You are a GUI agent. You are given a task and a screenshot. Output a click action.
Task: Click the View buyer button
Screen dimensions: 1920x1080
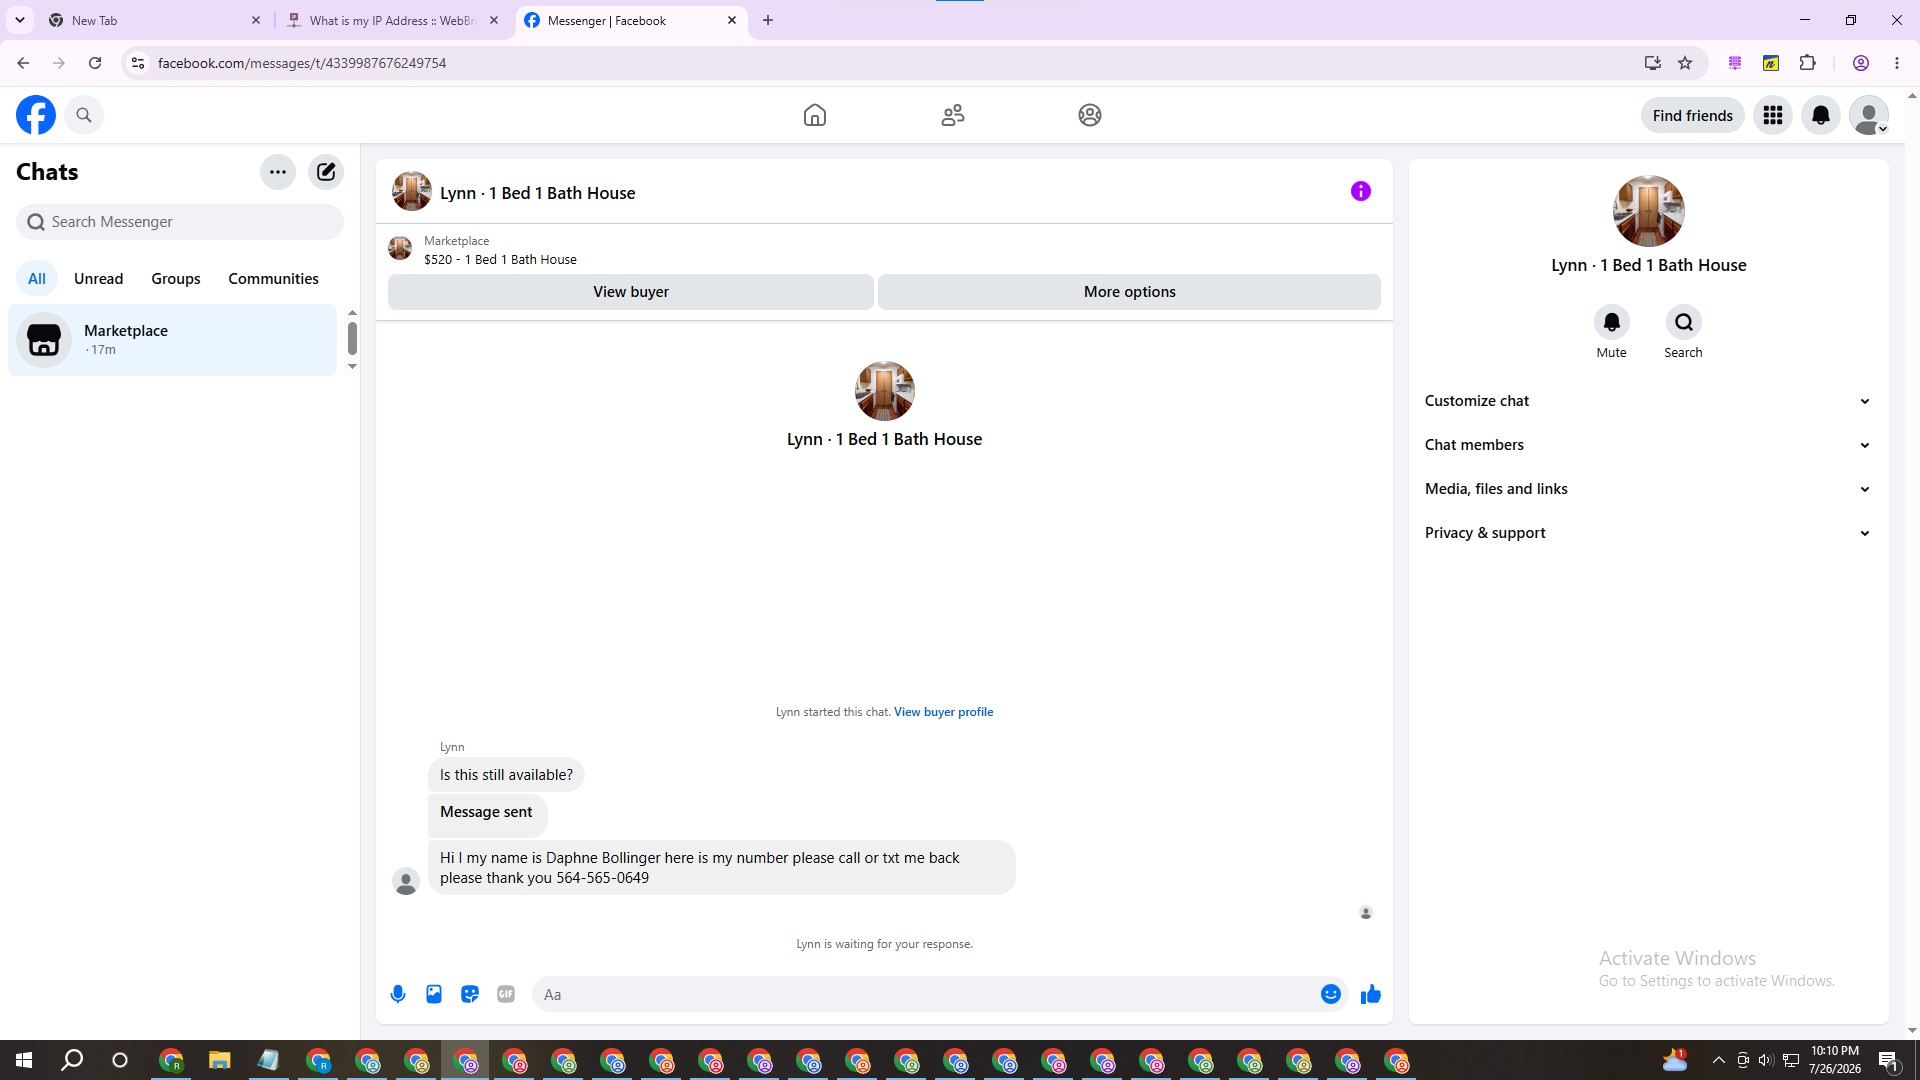click(631, 292)
